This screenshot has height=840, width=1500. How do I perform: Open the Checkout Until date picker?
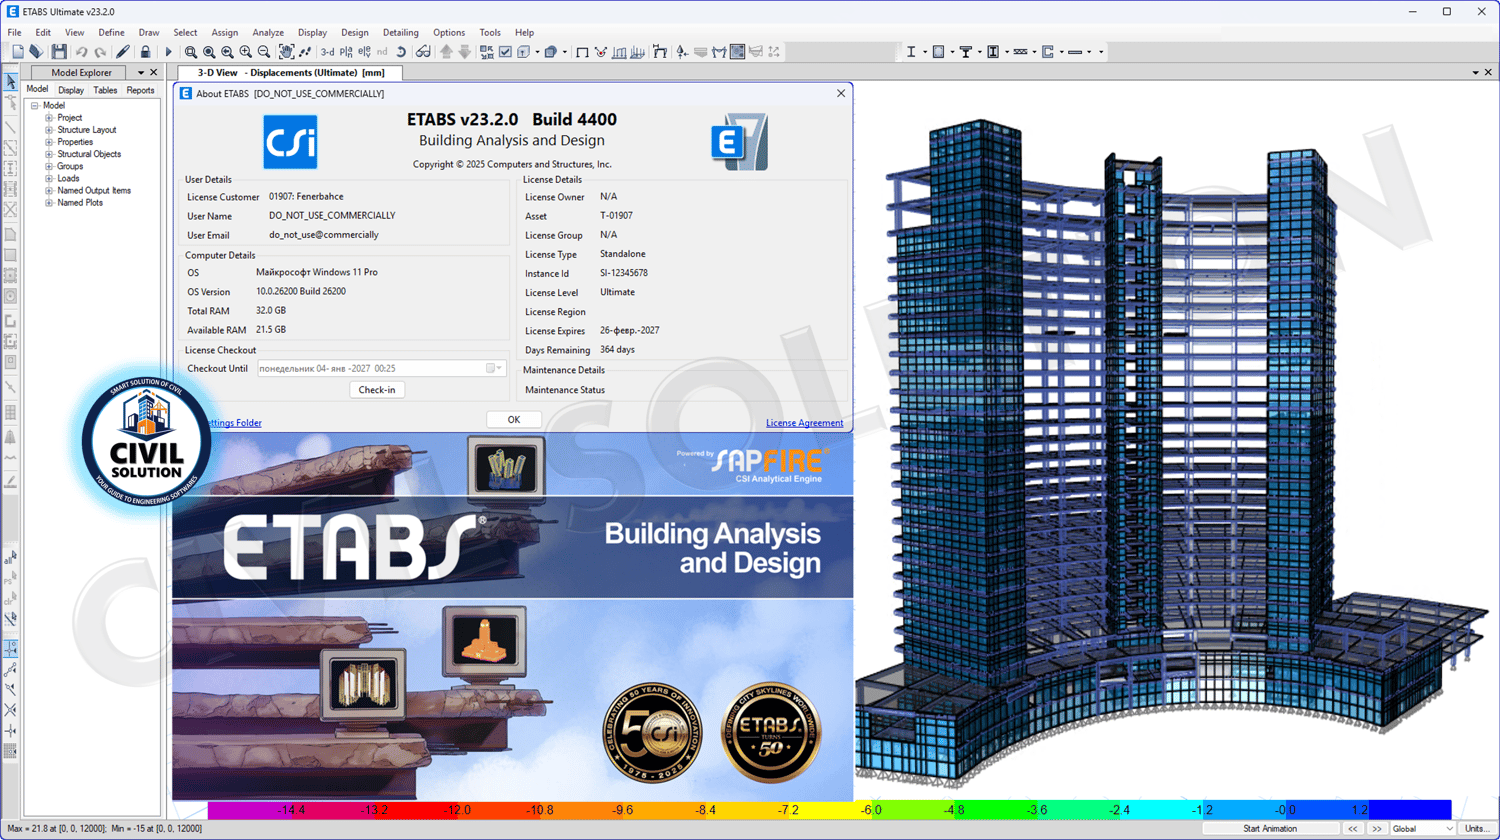point(494,369)
